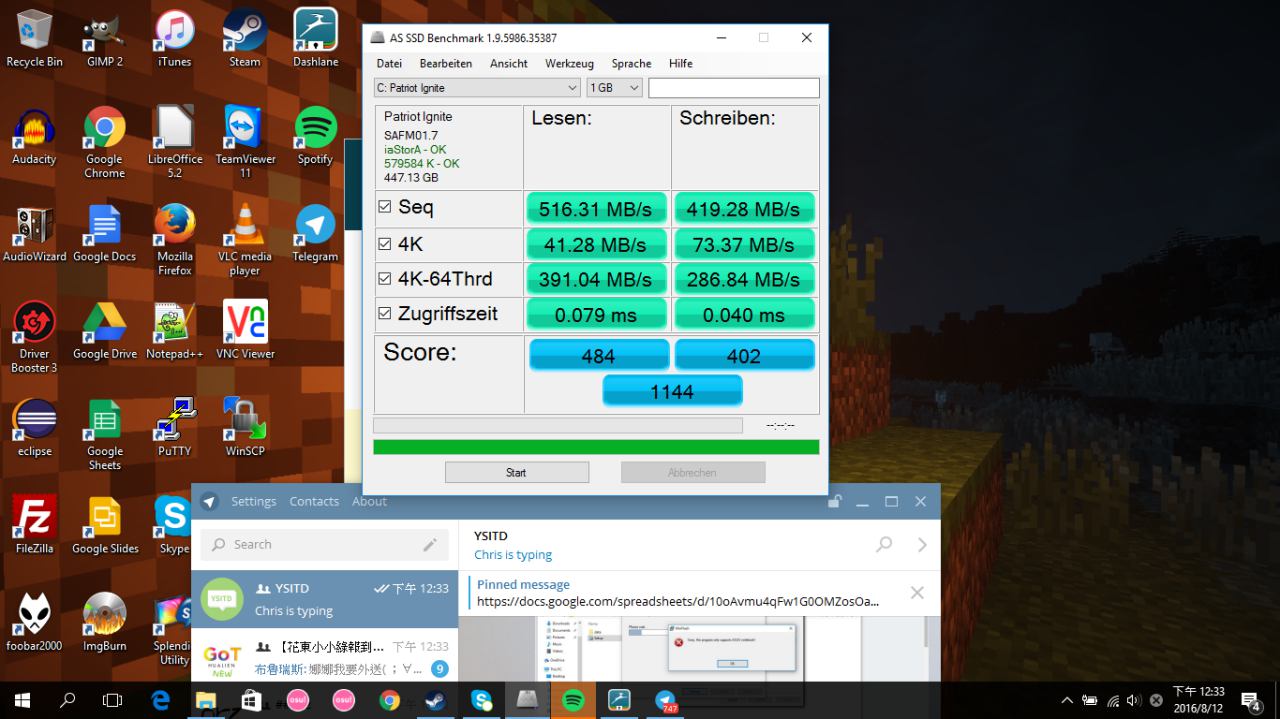Open Notepad++ desktop shortcut
Image resolution: width=1280 pixels, height=719 pixels.
[174, 330]
